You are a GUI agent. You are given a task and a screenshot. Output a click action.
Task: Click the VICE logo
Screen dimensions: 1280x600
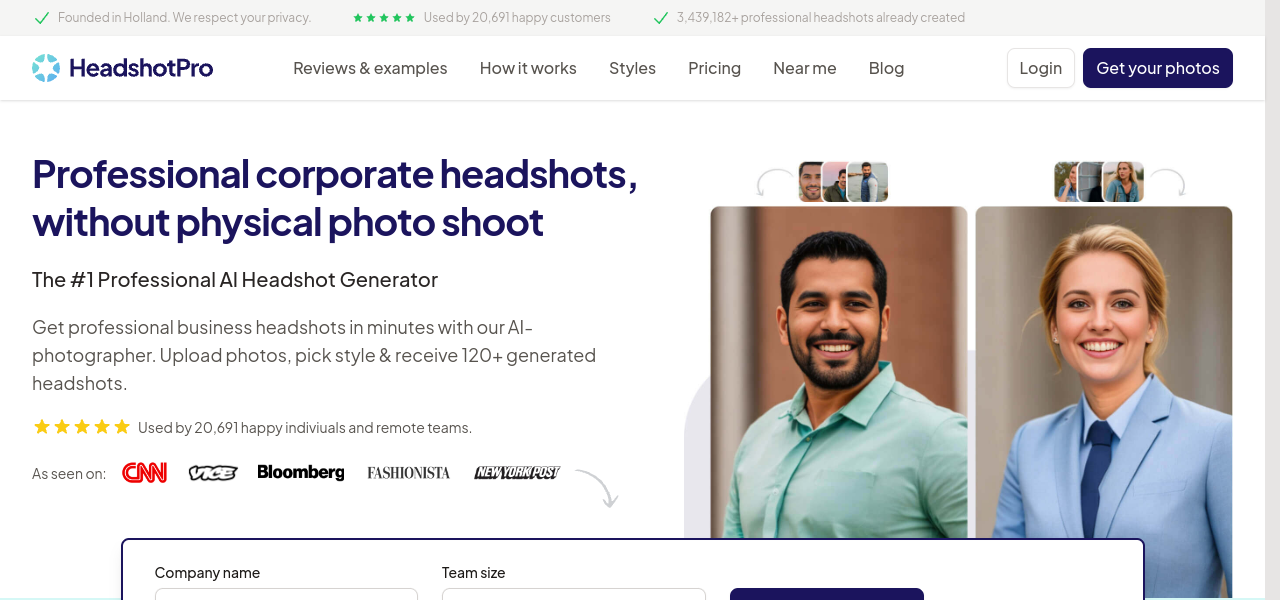[212, 473]
